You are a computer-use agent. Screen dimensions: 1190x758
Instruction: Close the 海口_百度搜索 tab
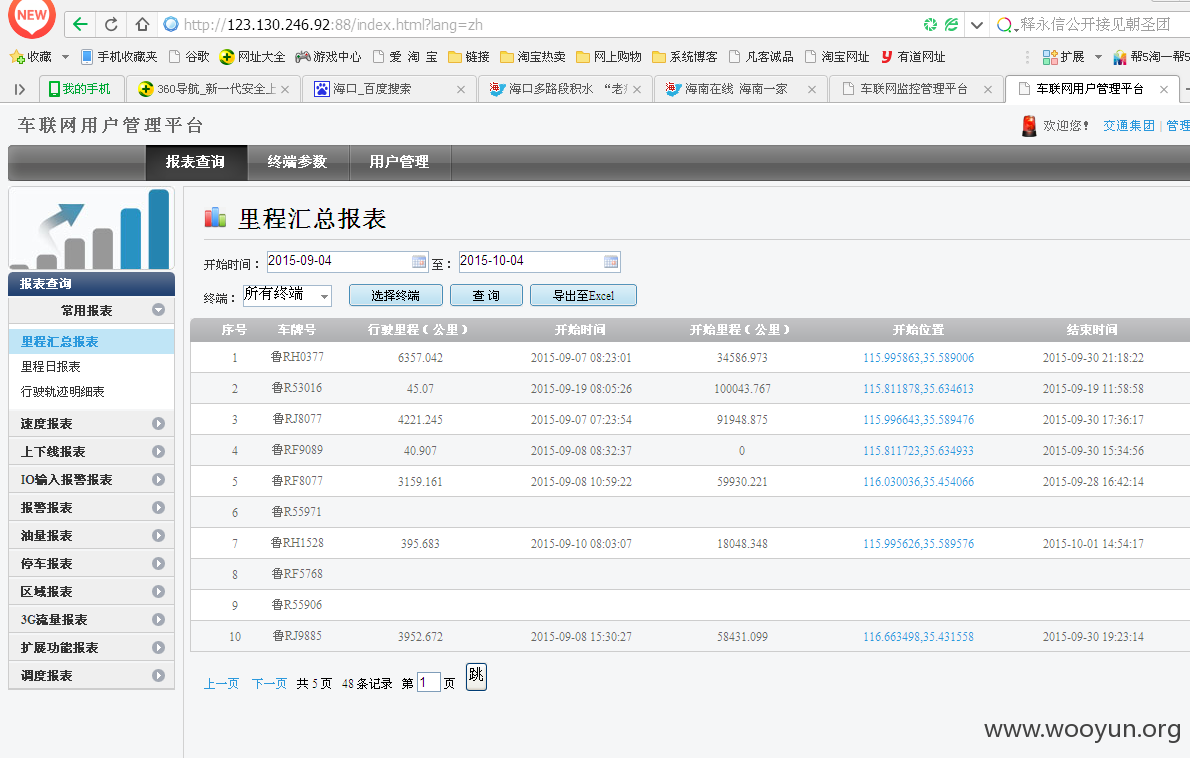point(461,90)
